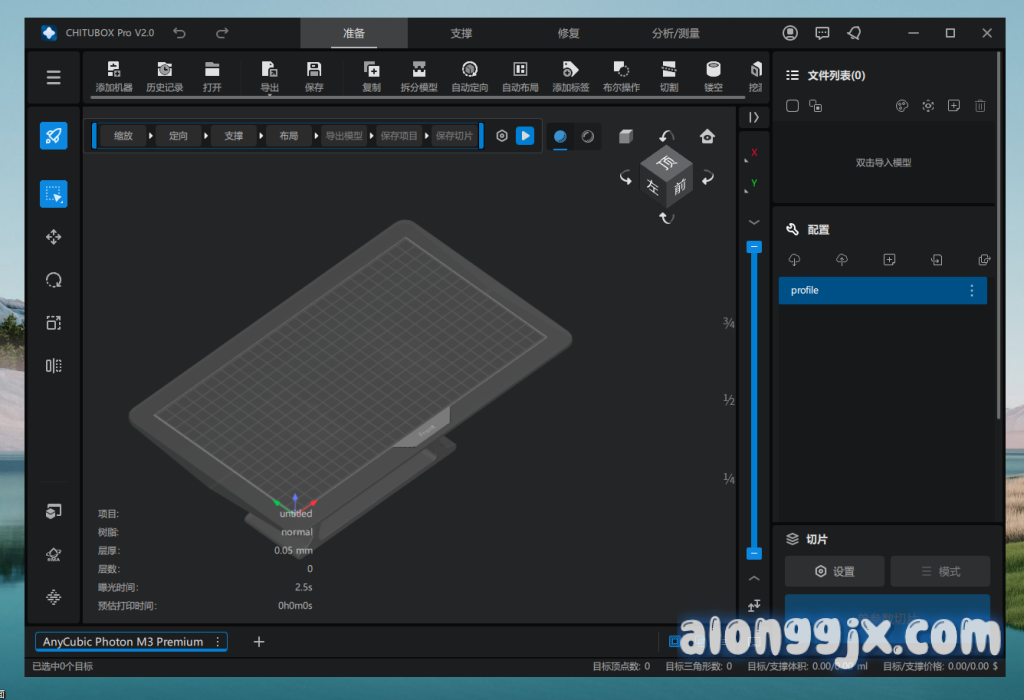The image size is (1024, 700).
Task: Toggle perspective cube view button
Action: 625,136
